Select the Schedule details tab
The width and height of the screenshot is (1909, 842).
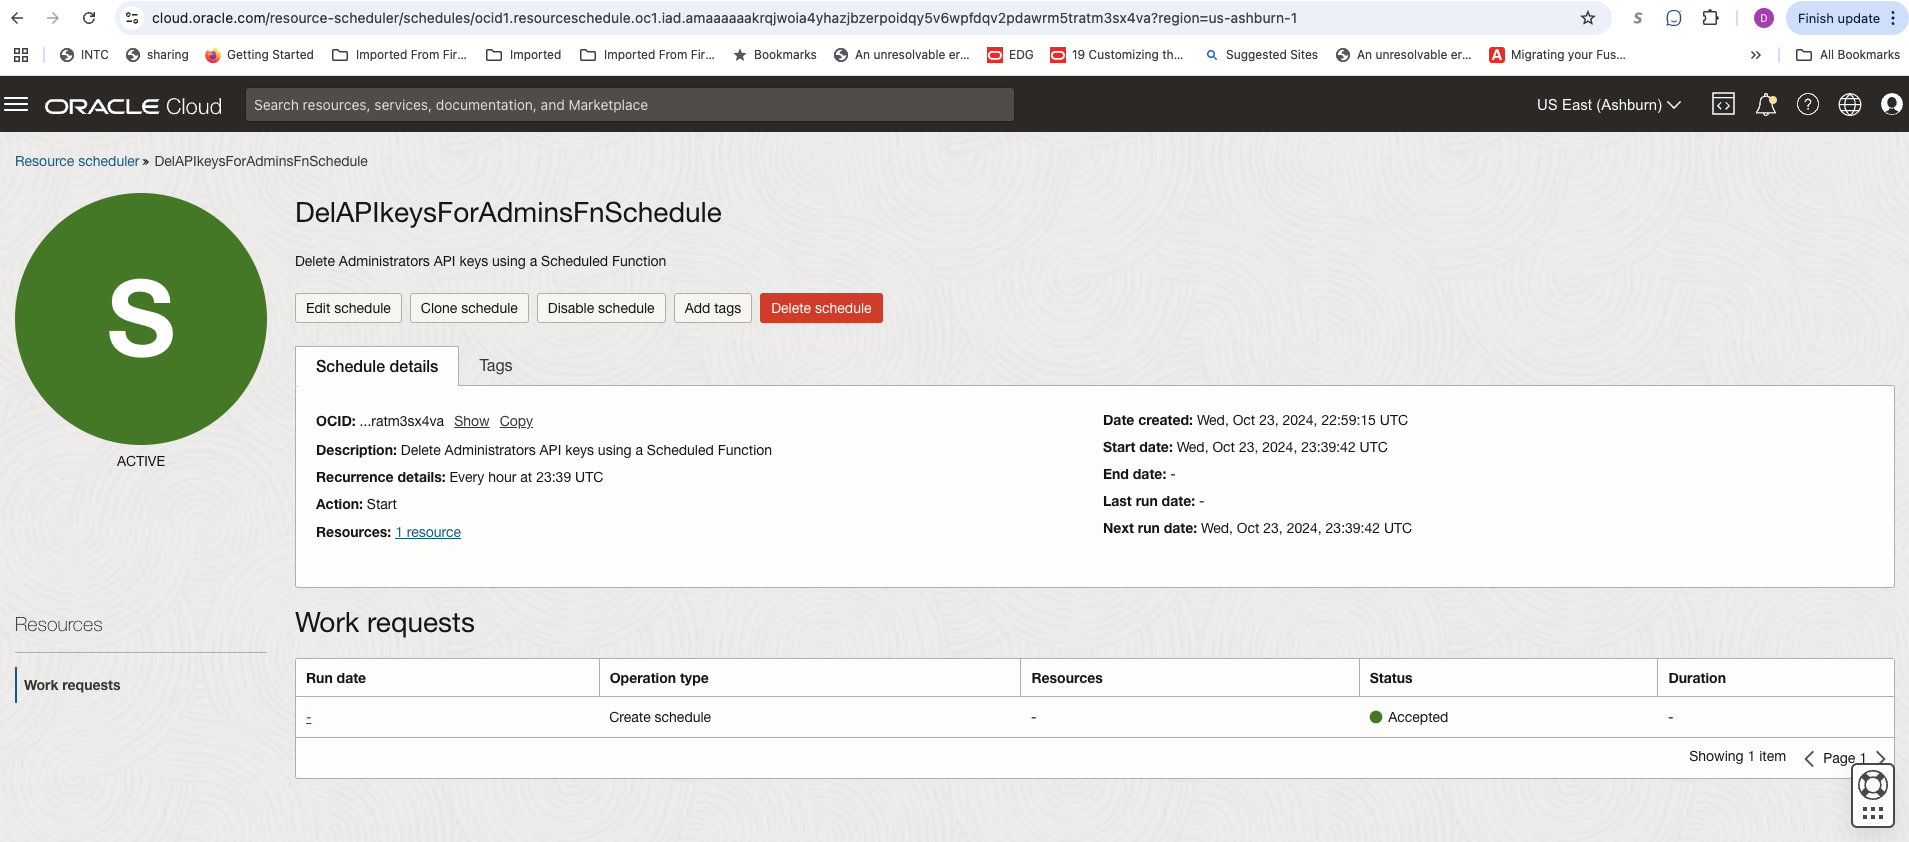click(x=377, y=367)
